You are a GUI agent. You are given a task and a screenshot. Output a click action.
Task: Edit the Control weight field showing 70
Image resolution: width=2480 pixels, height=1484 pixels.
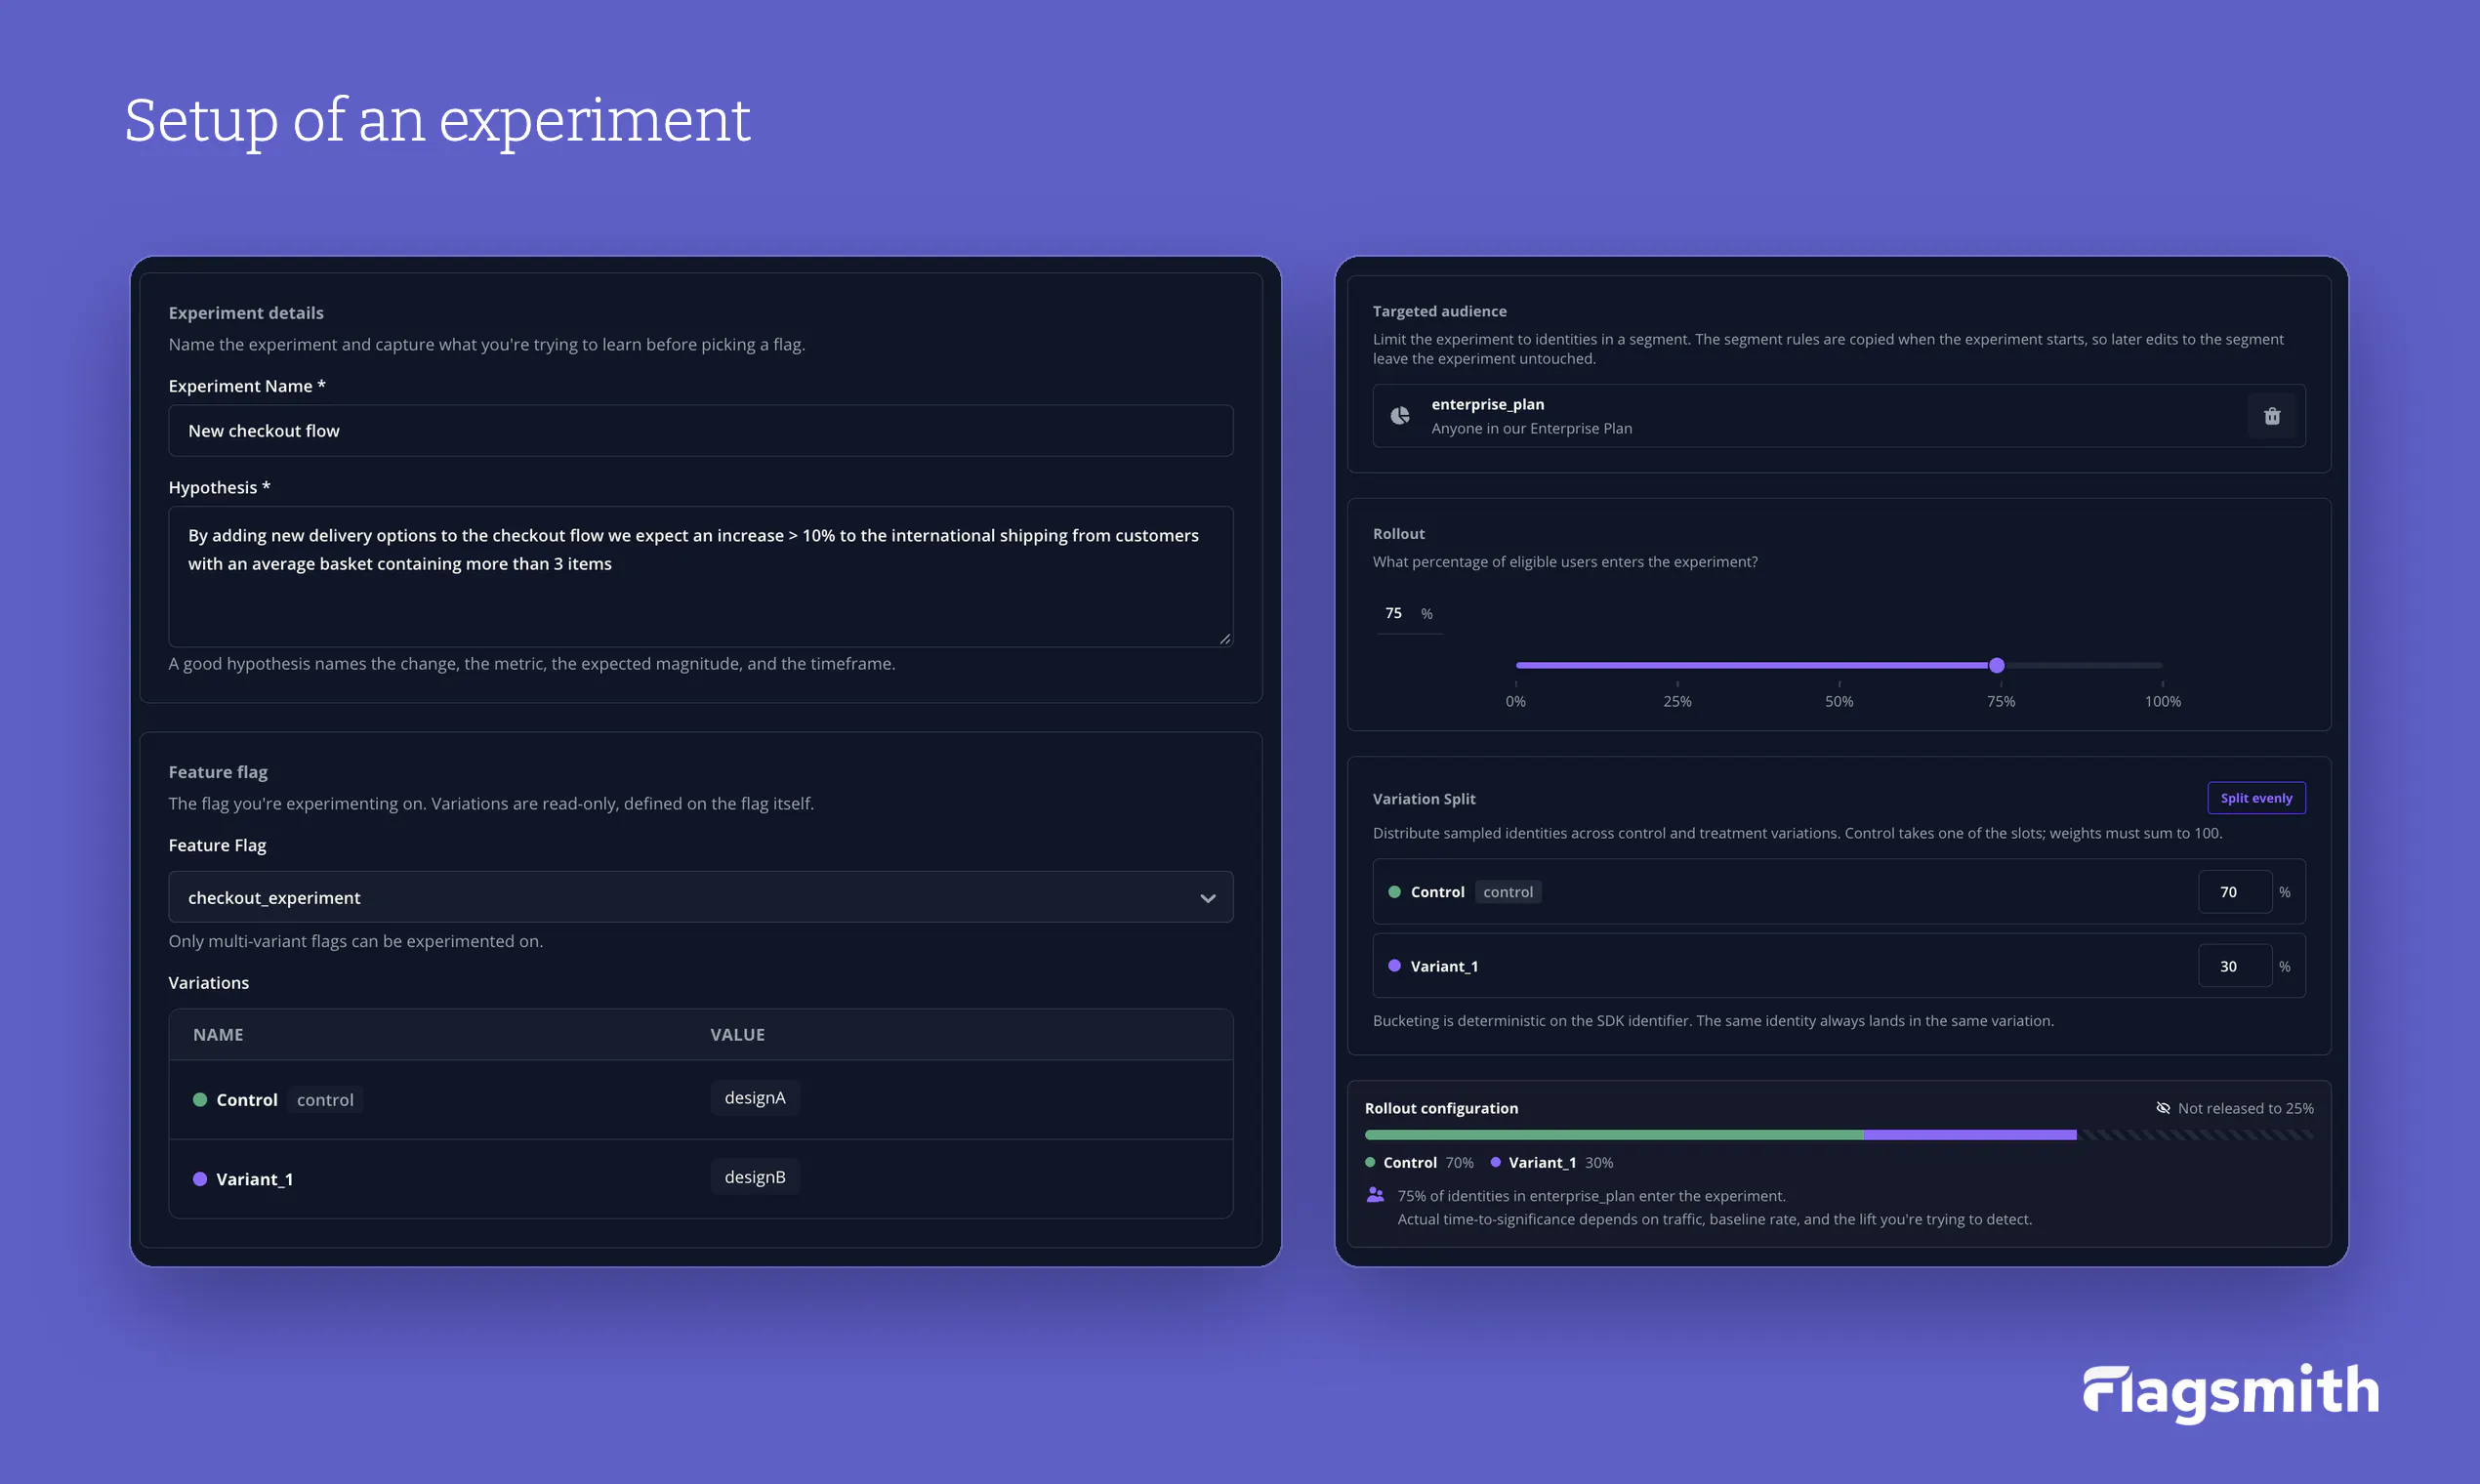coord(2234,892)
